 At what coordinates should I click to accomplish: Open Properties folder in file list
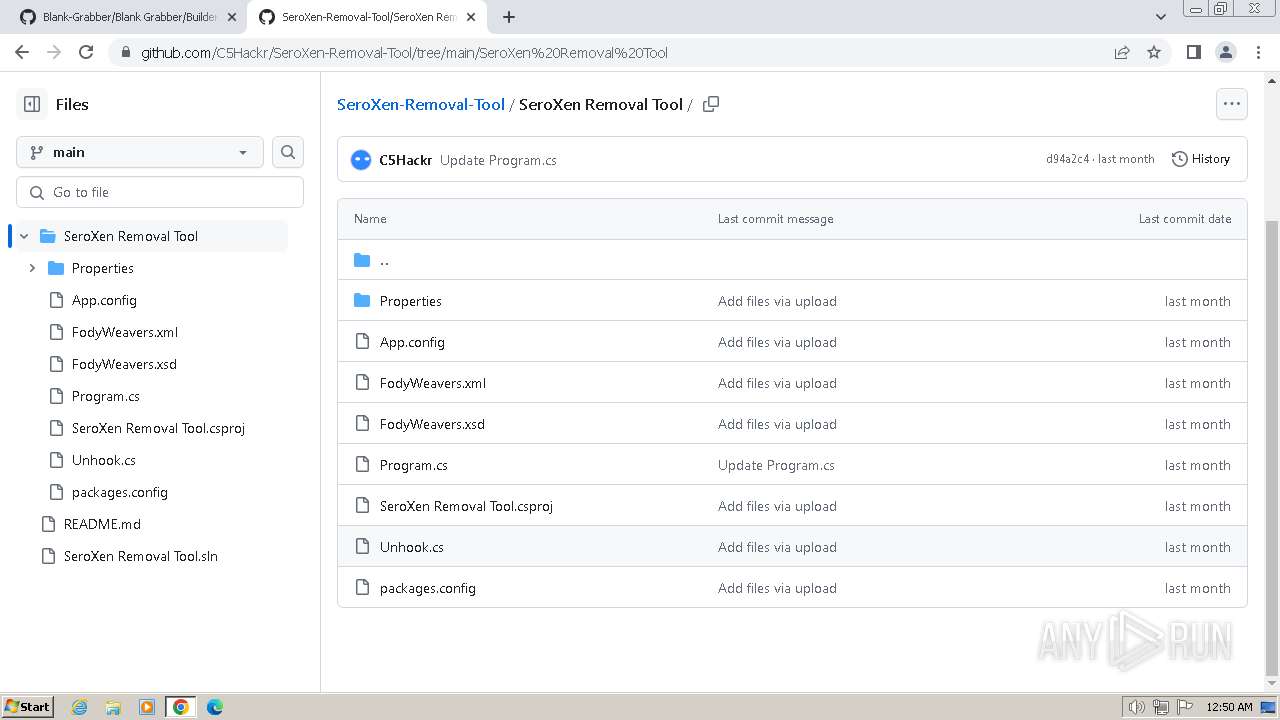pyautogui.click(x=410, y=301)
